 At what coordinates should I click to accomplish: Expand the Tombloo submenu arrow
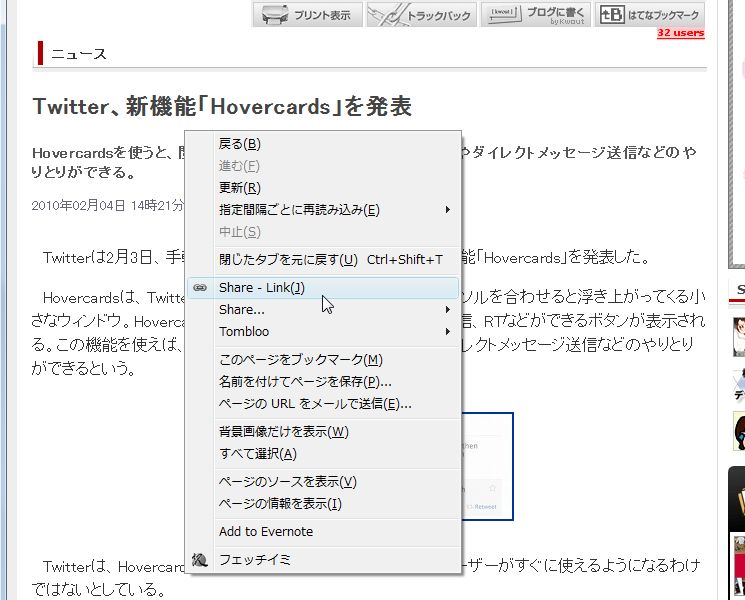pos(448,332)
